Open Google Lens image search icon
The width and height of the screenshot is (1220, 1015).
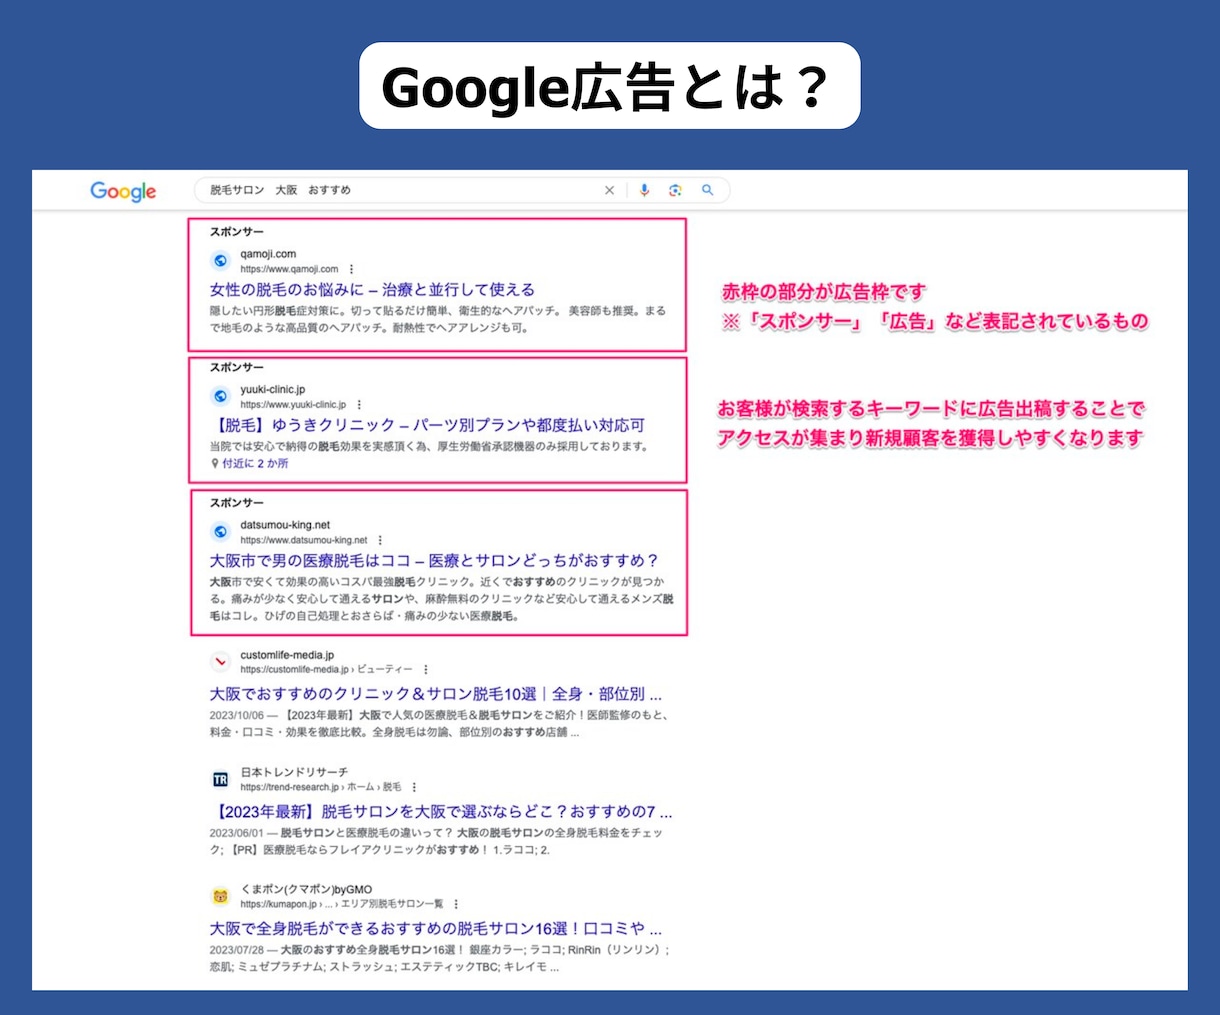pyautogui.click(x=675, y=190)
